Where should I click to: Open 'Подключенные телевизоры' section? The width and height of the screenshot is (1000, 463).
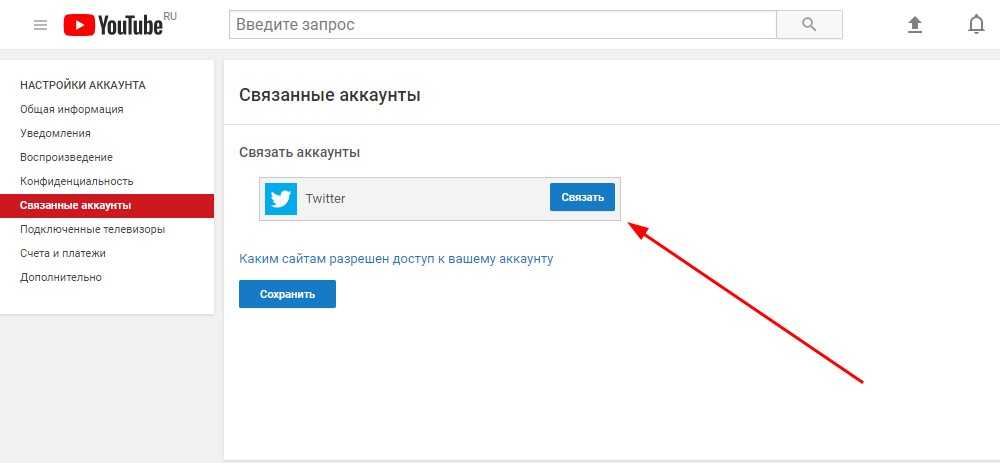point(92,229)
